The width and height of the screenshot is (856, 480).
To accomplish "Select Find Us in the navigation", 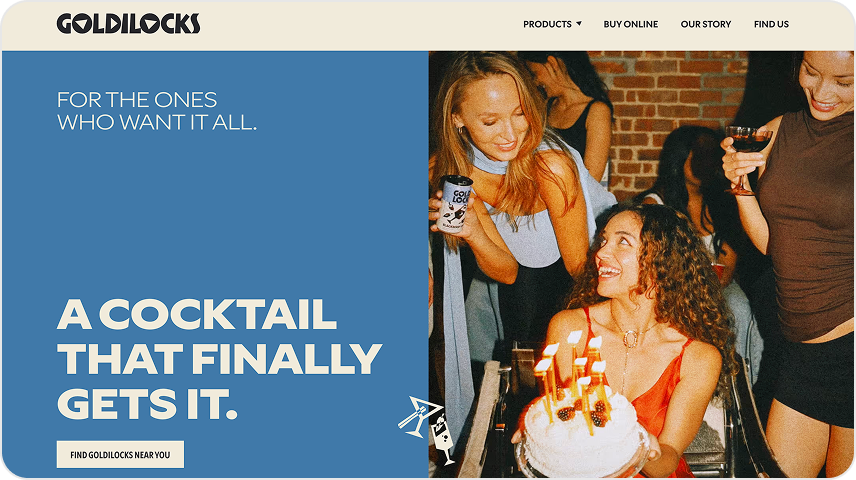I will (x=771, y=24).
